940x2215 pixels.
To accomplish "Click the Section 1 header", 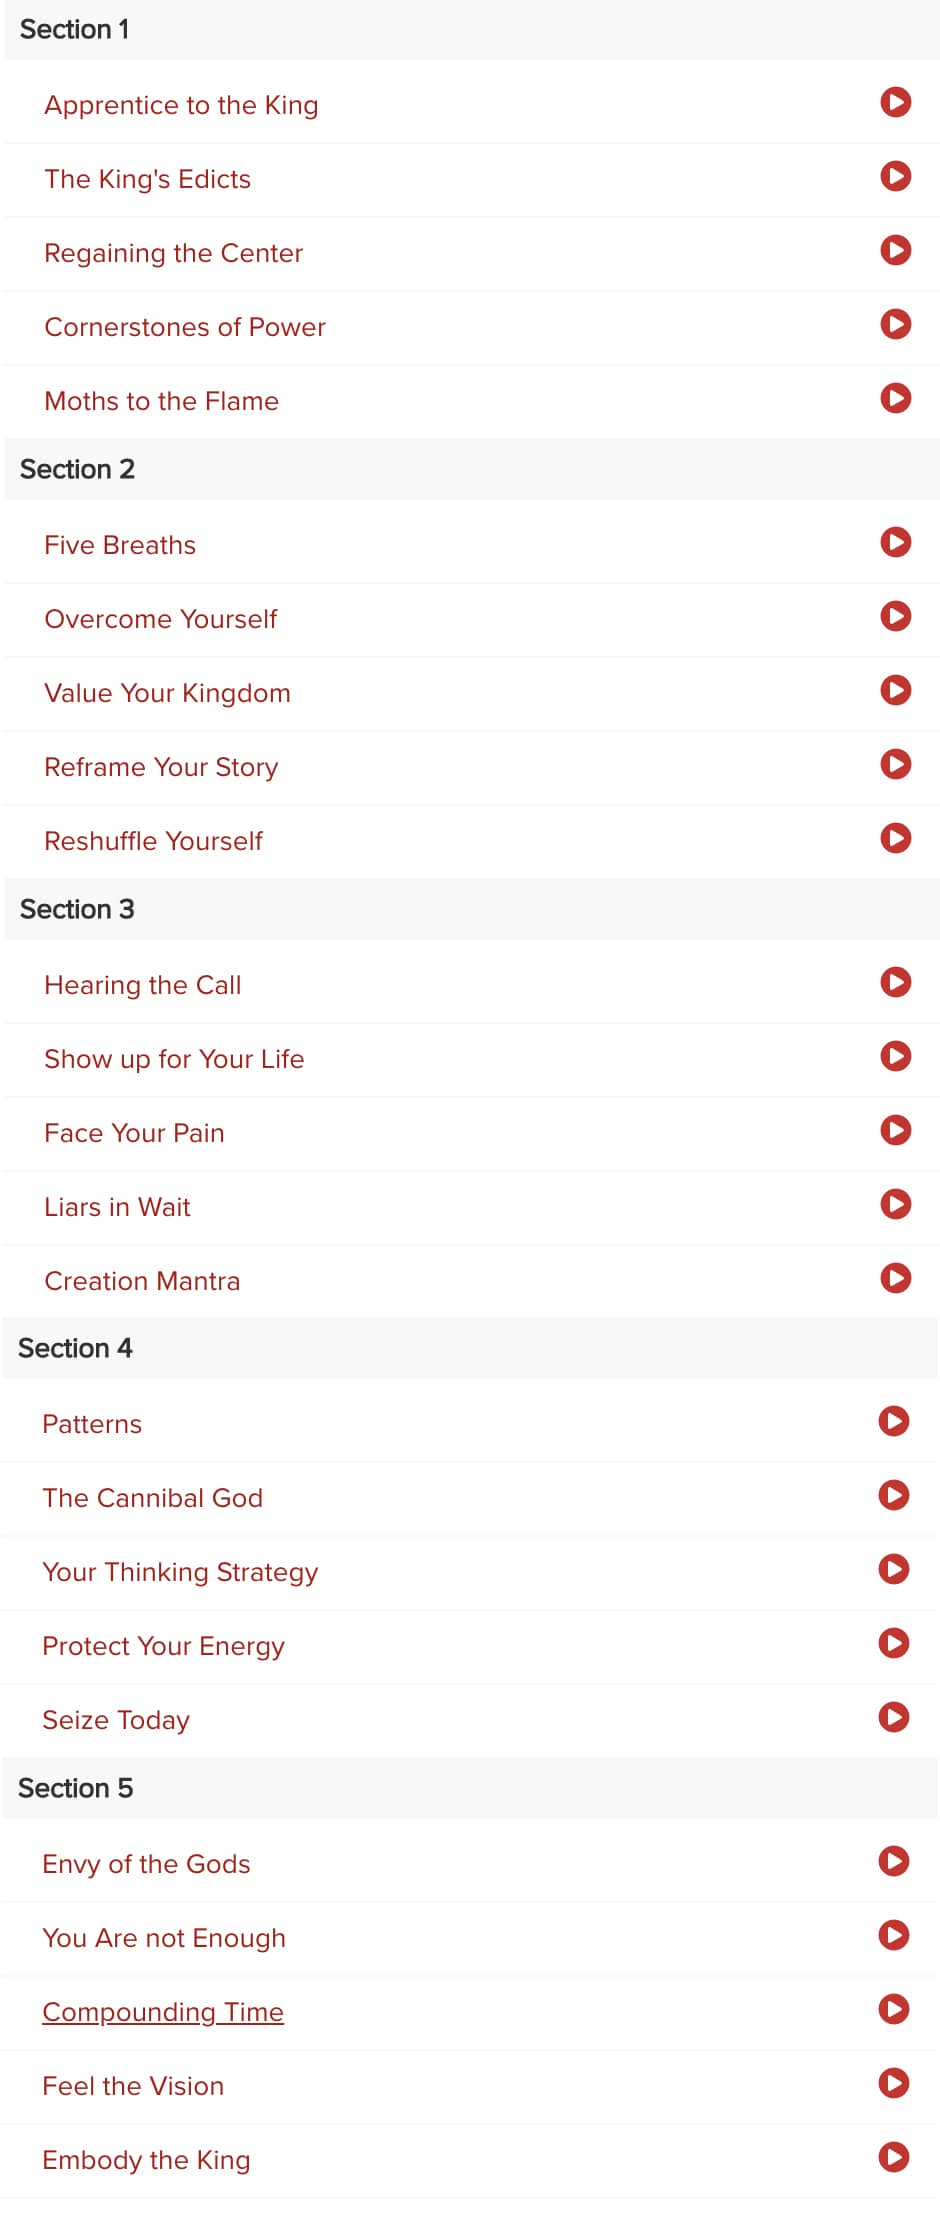I will pos(472,29).
